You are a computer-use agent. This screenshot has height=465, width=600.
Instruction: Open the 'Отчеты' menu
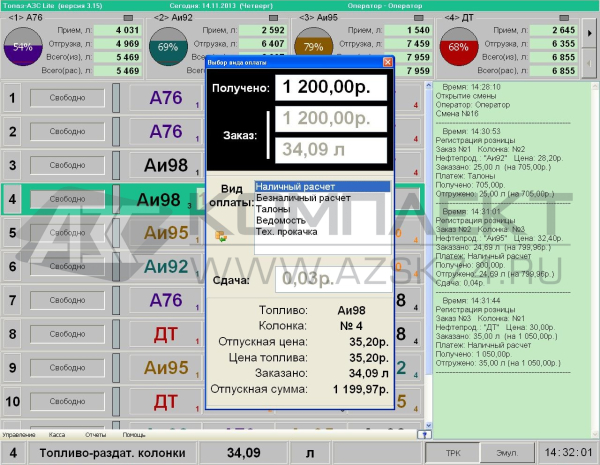[x=95, y=435]
